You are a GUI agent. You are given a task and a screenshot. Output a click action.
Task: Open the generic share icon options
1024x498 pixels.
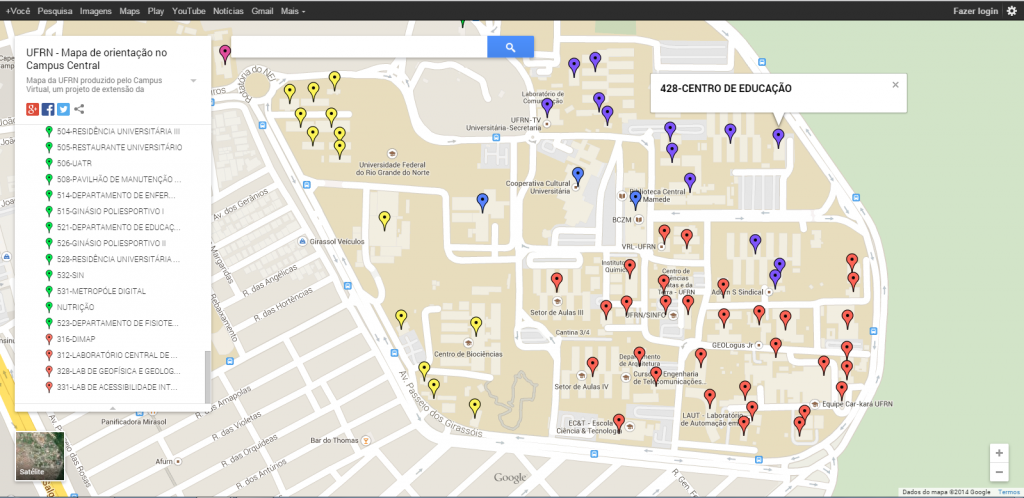click(x=79, y=109)
